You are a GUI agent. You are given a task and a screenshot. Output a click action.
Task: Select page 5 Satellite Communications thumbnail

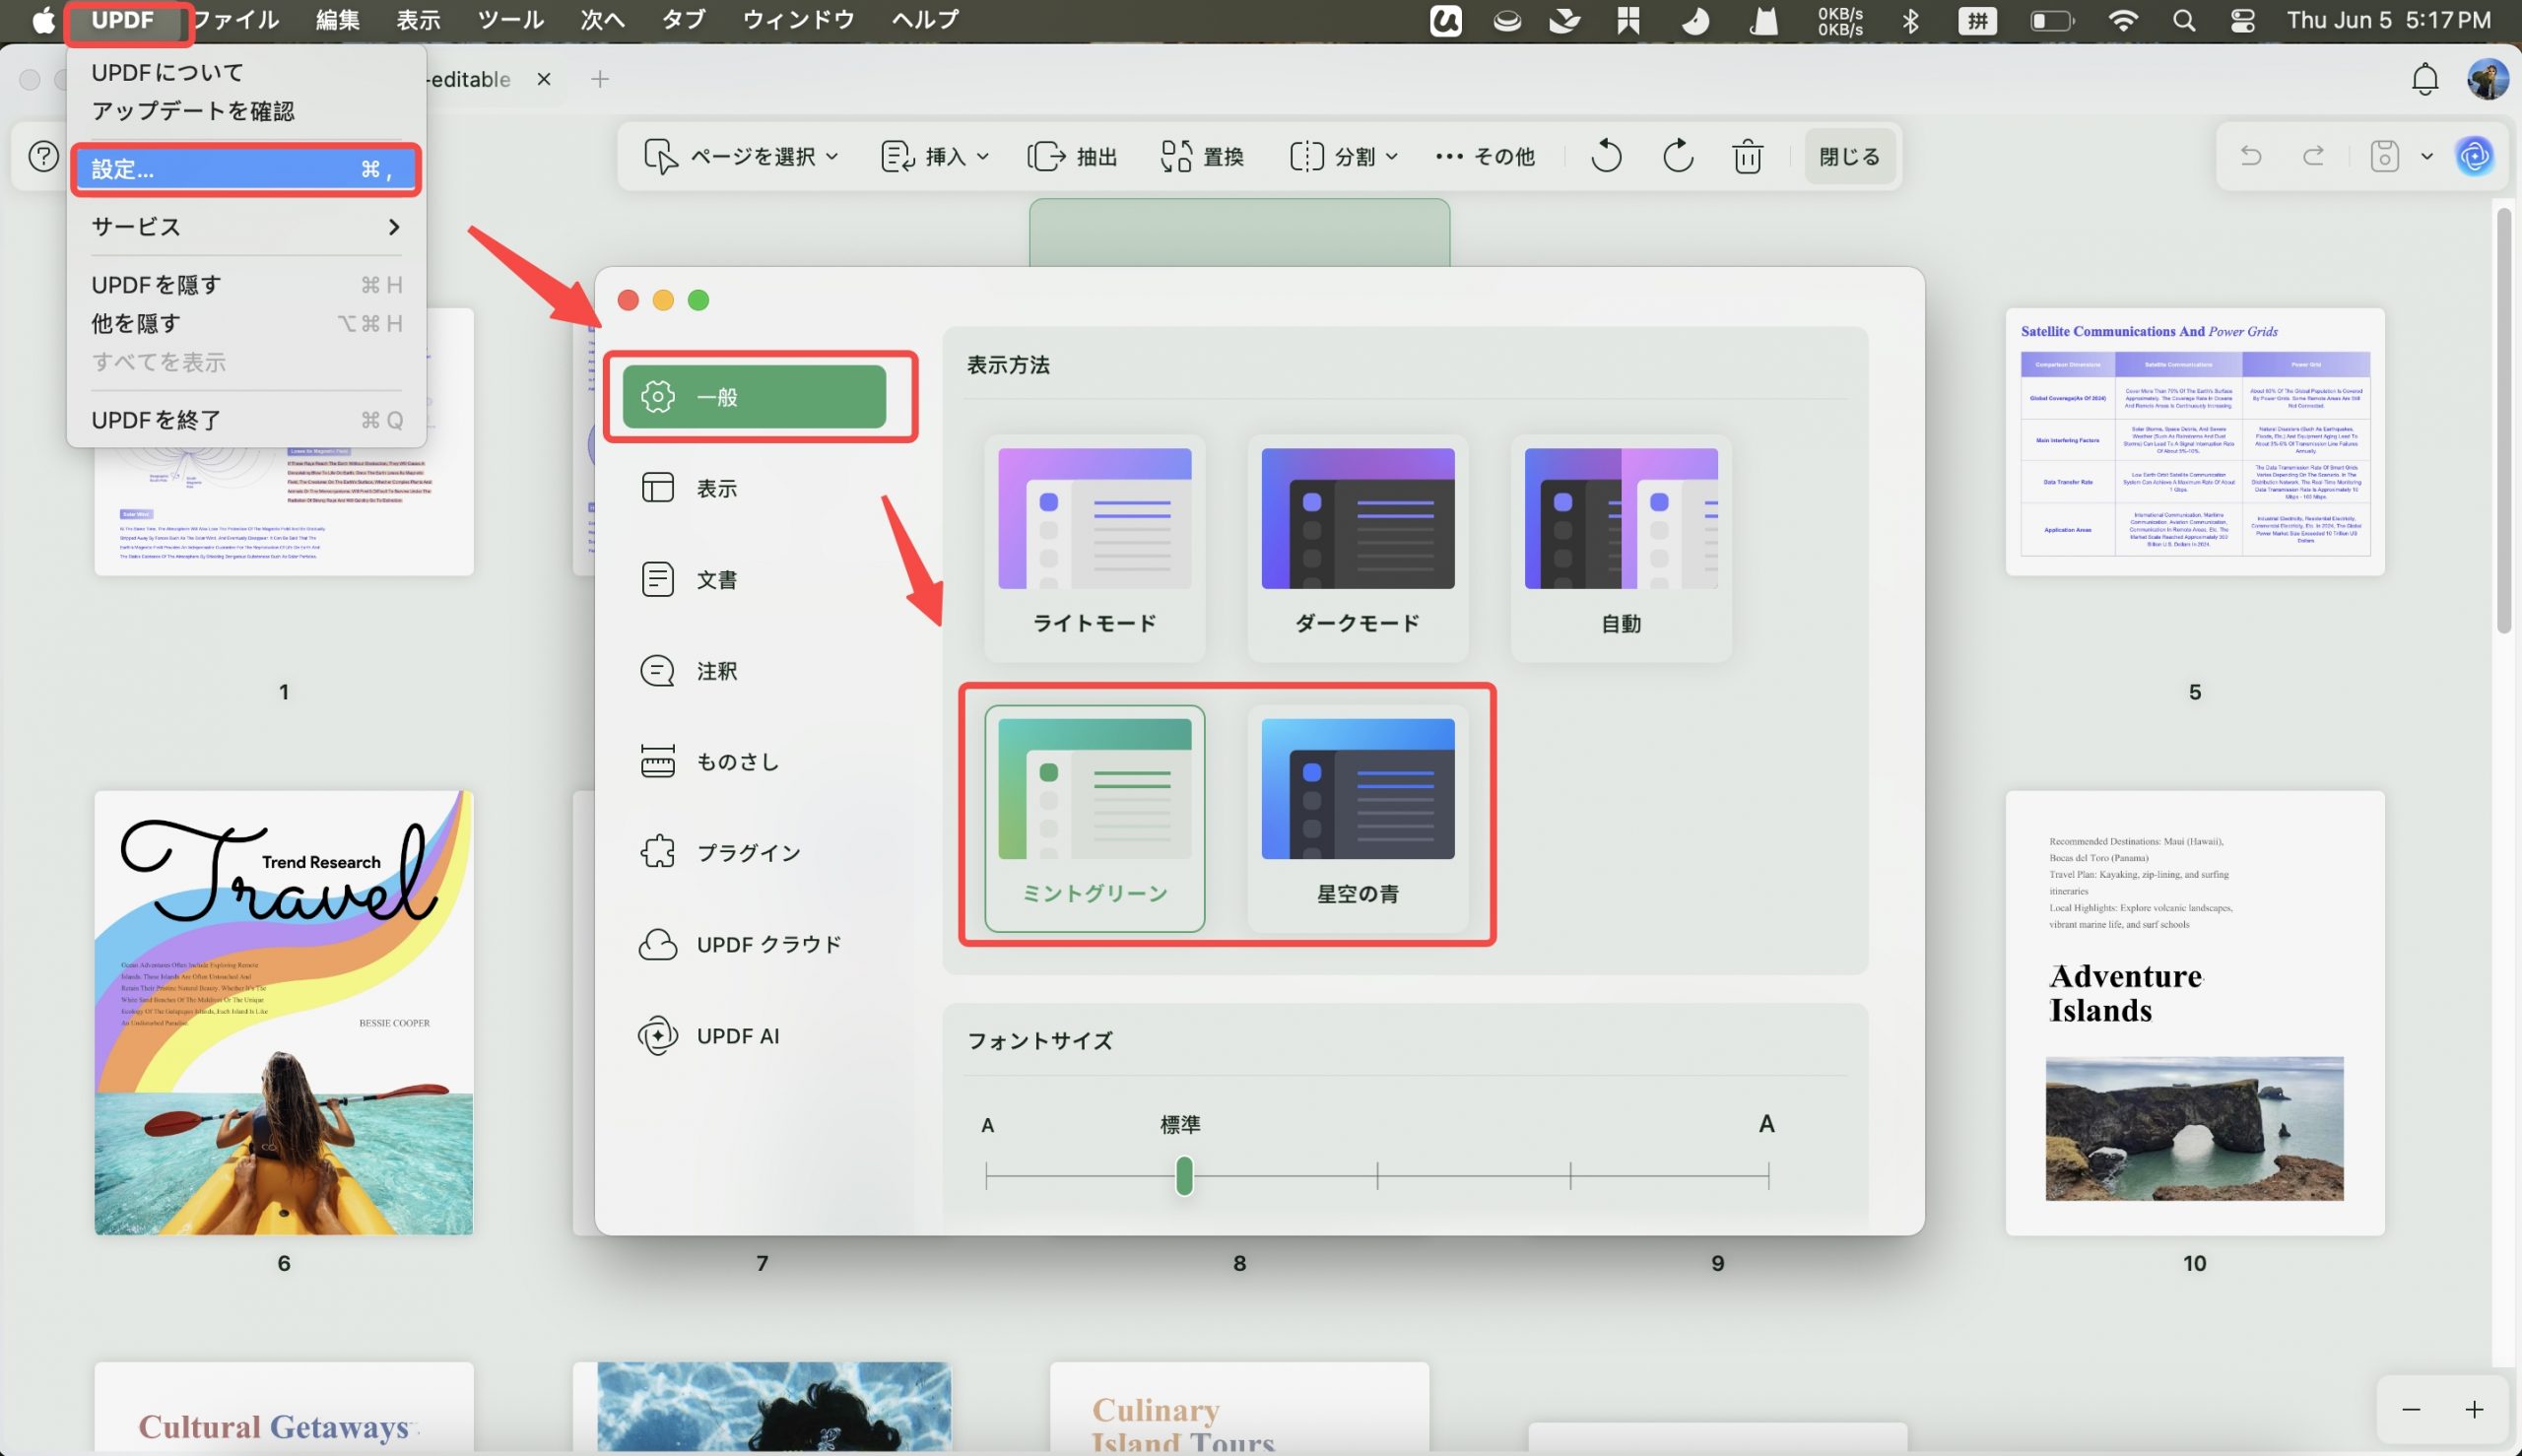point(2195,441)
